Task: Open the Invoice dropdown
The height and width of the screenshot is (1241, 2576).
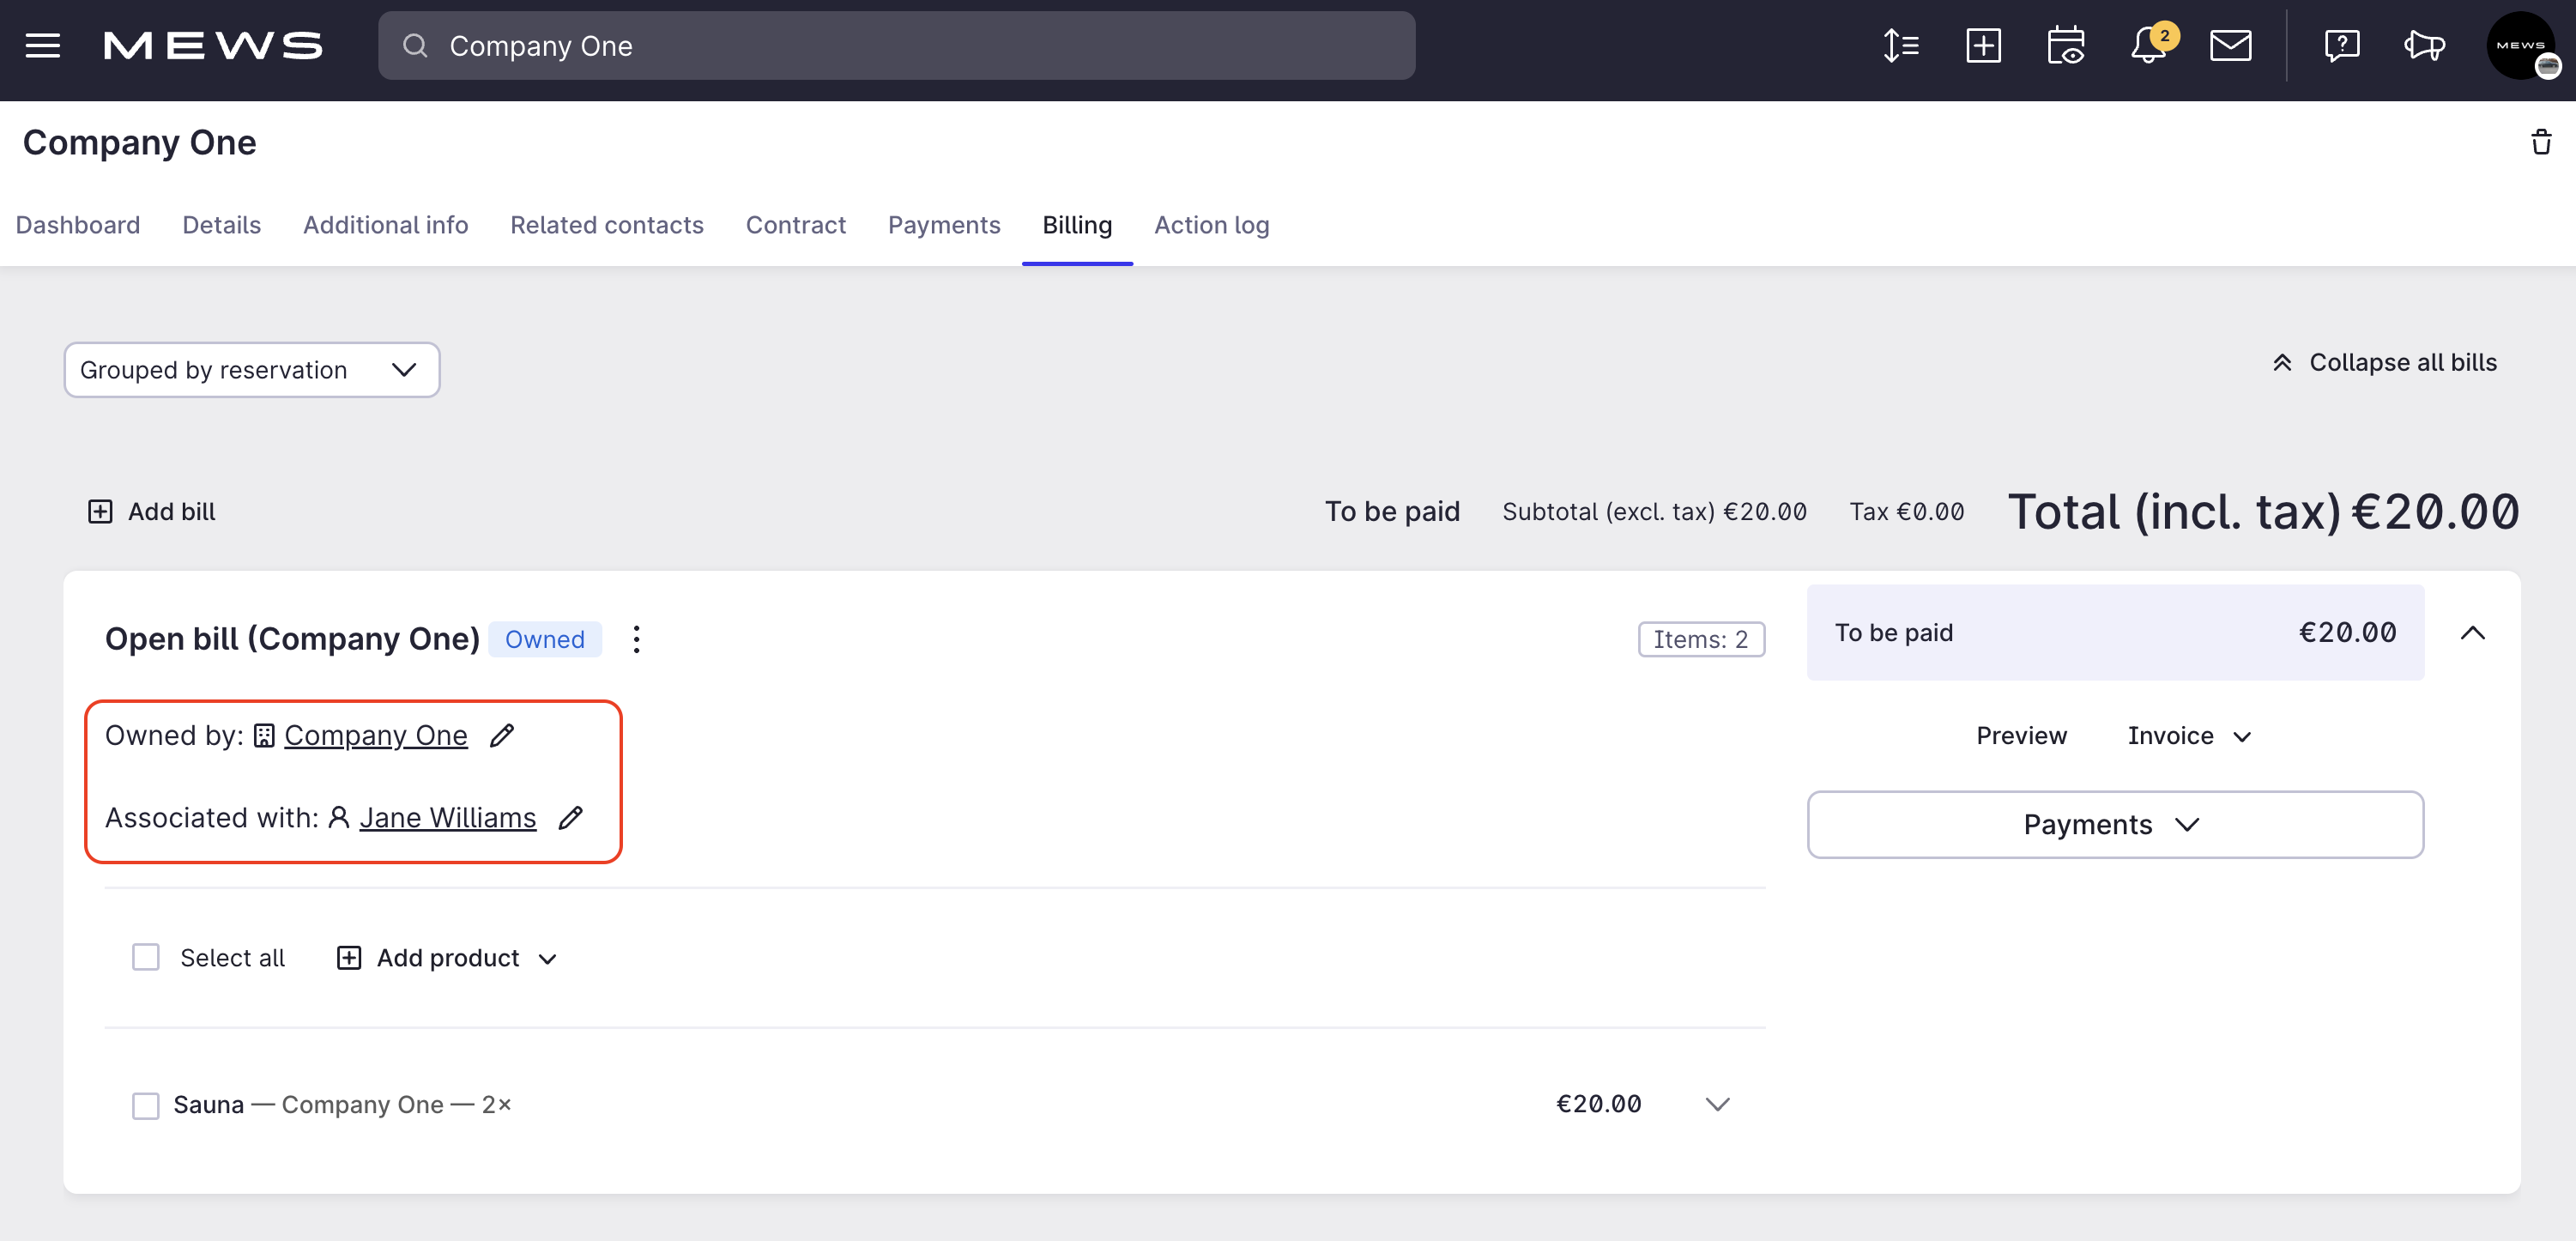Action: coord(2188,735)
